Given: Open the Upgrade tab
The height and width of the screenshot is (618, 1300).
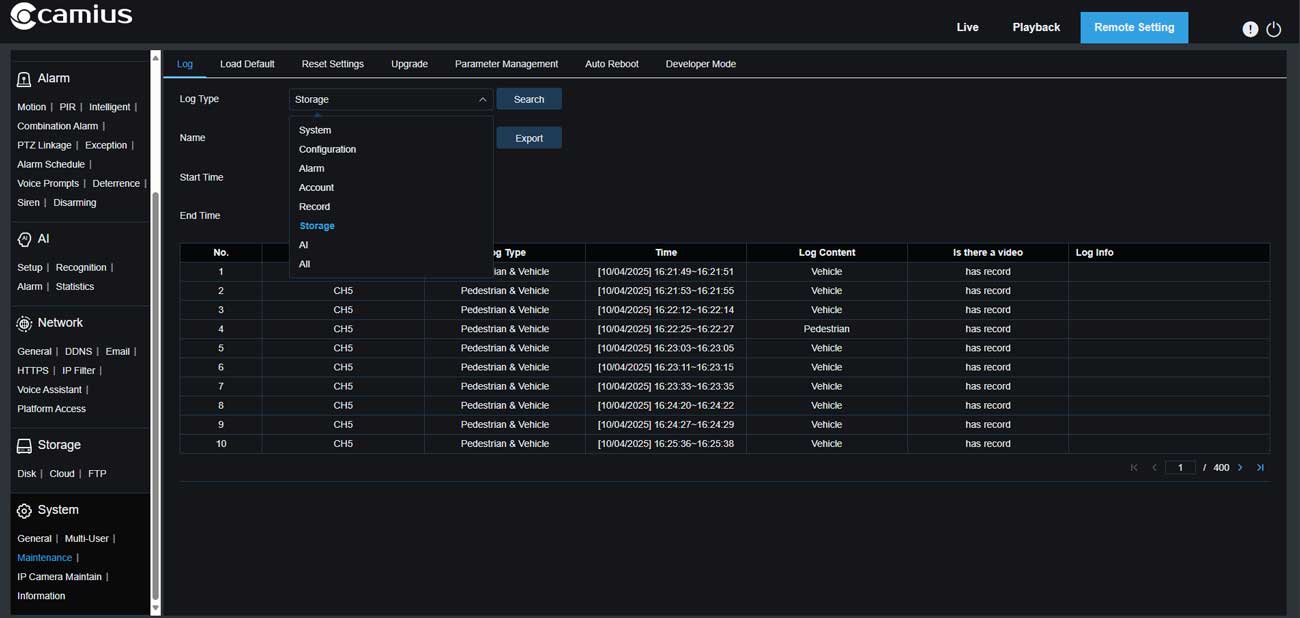Looking at the screenshot, I should pyautogui.click(x=409, y=64).
